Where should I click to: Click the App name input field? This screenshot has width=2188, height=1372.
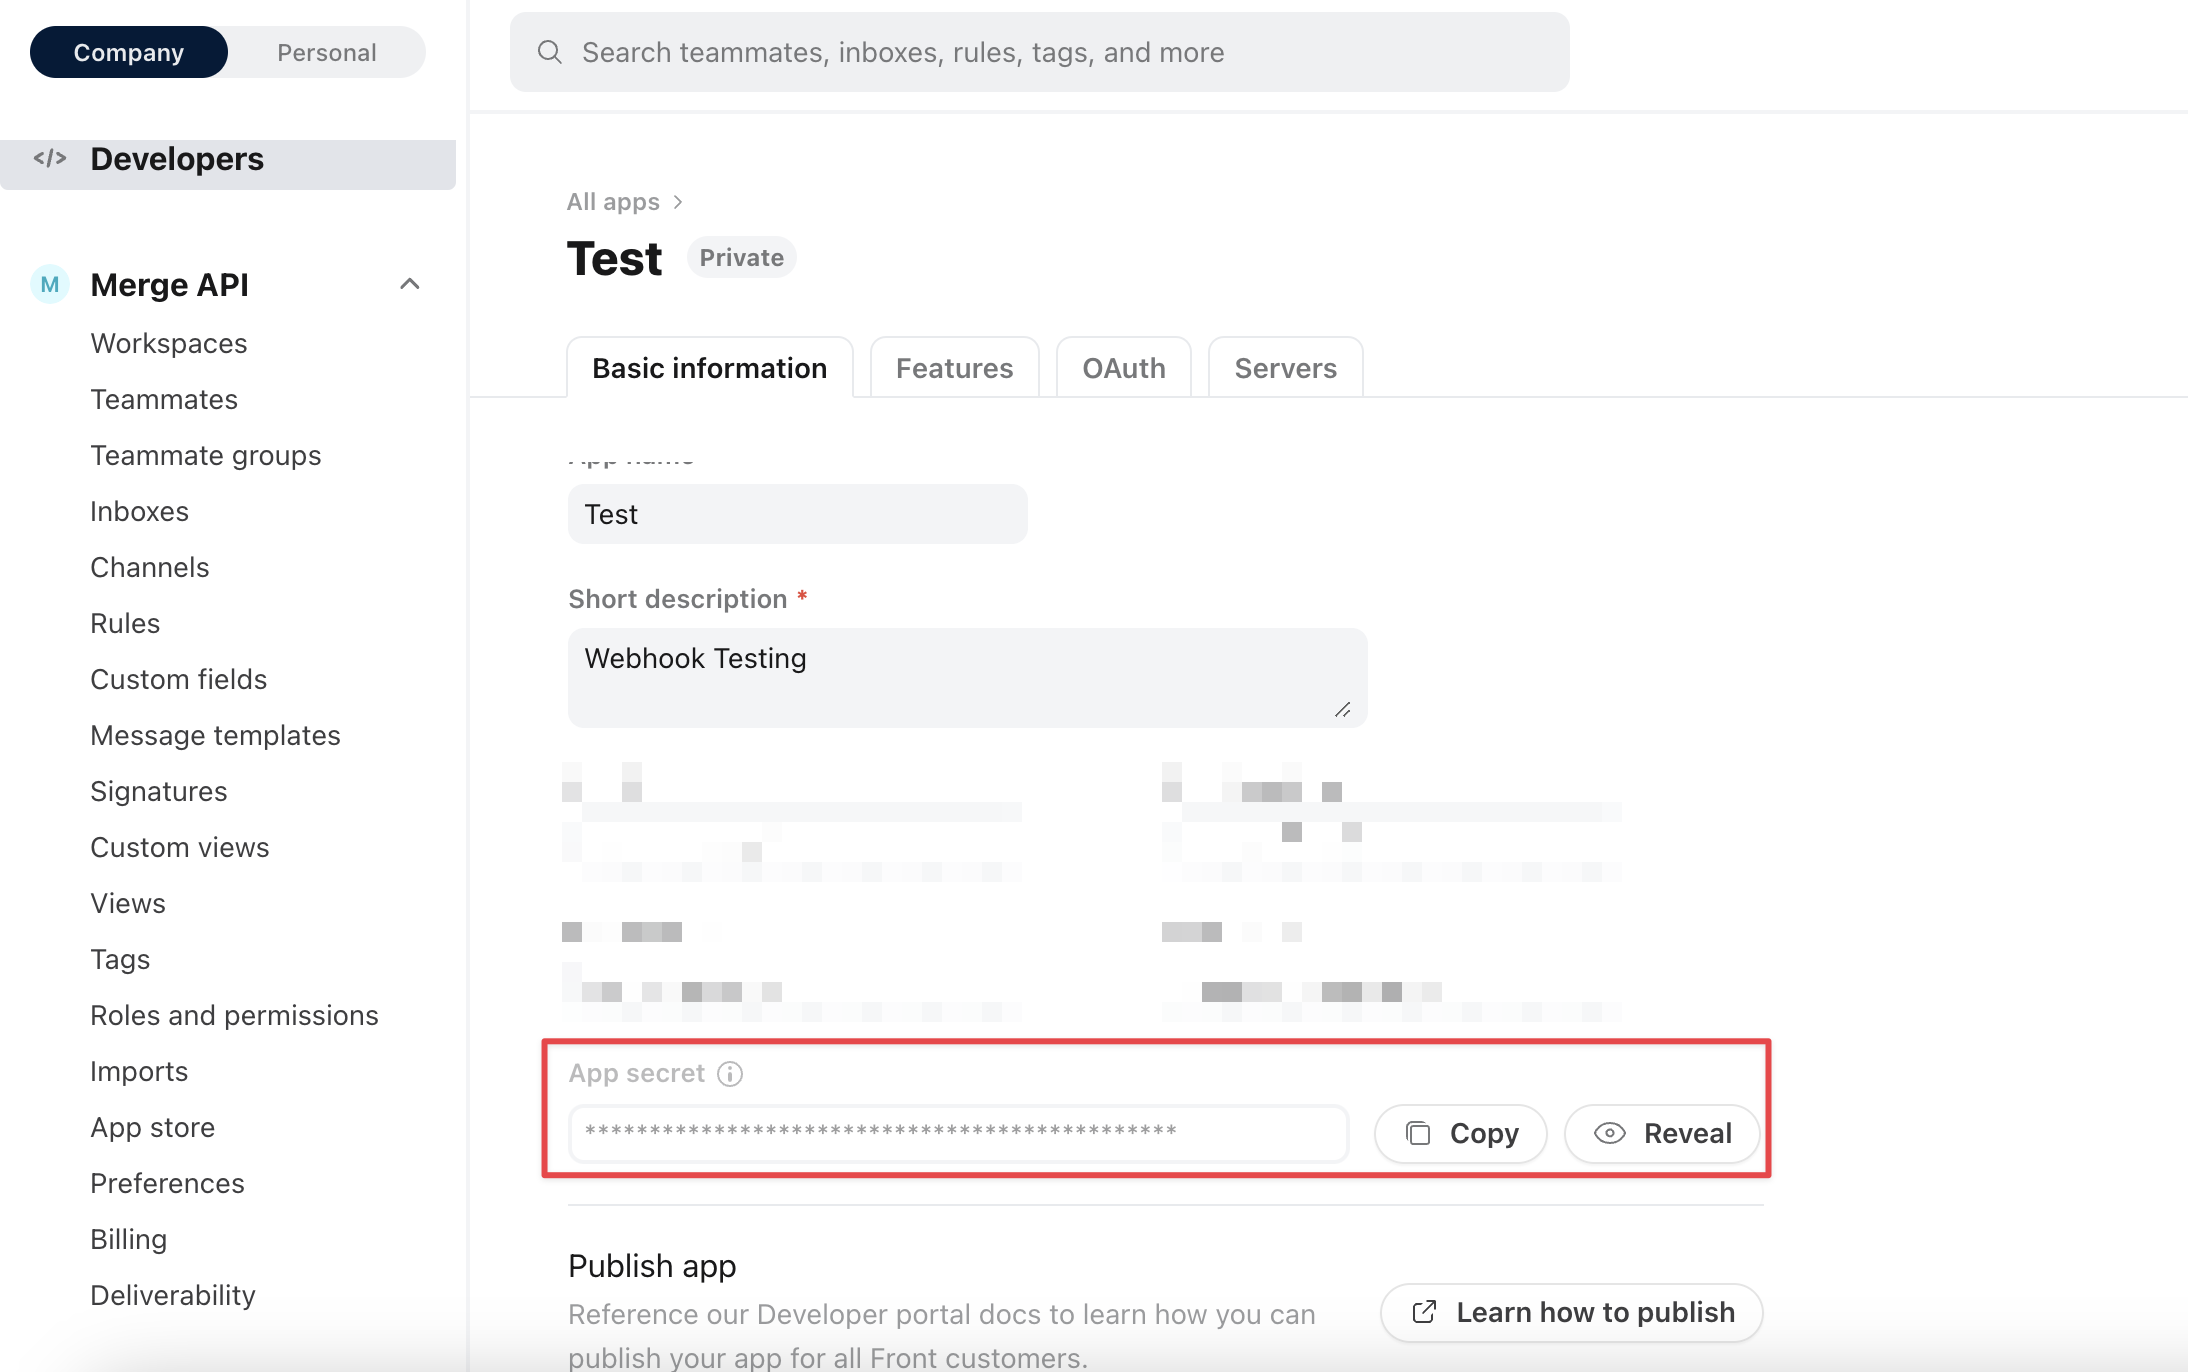pos(797,514)
